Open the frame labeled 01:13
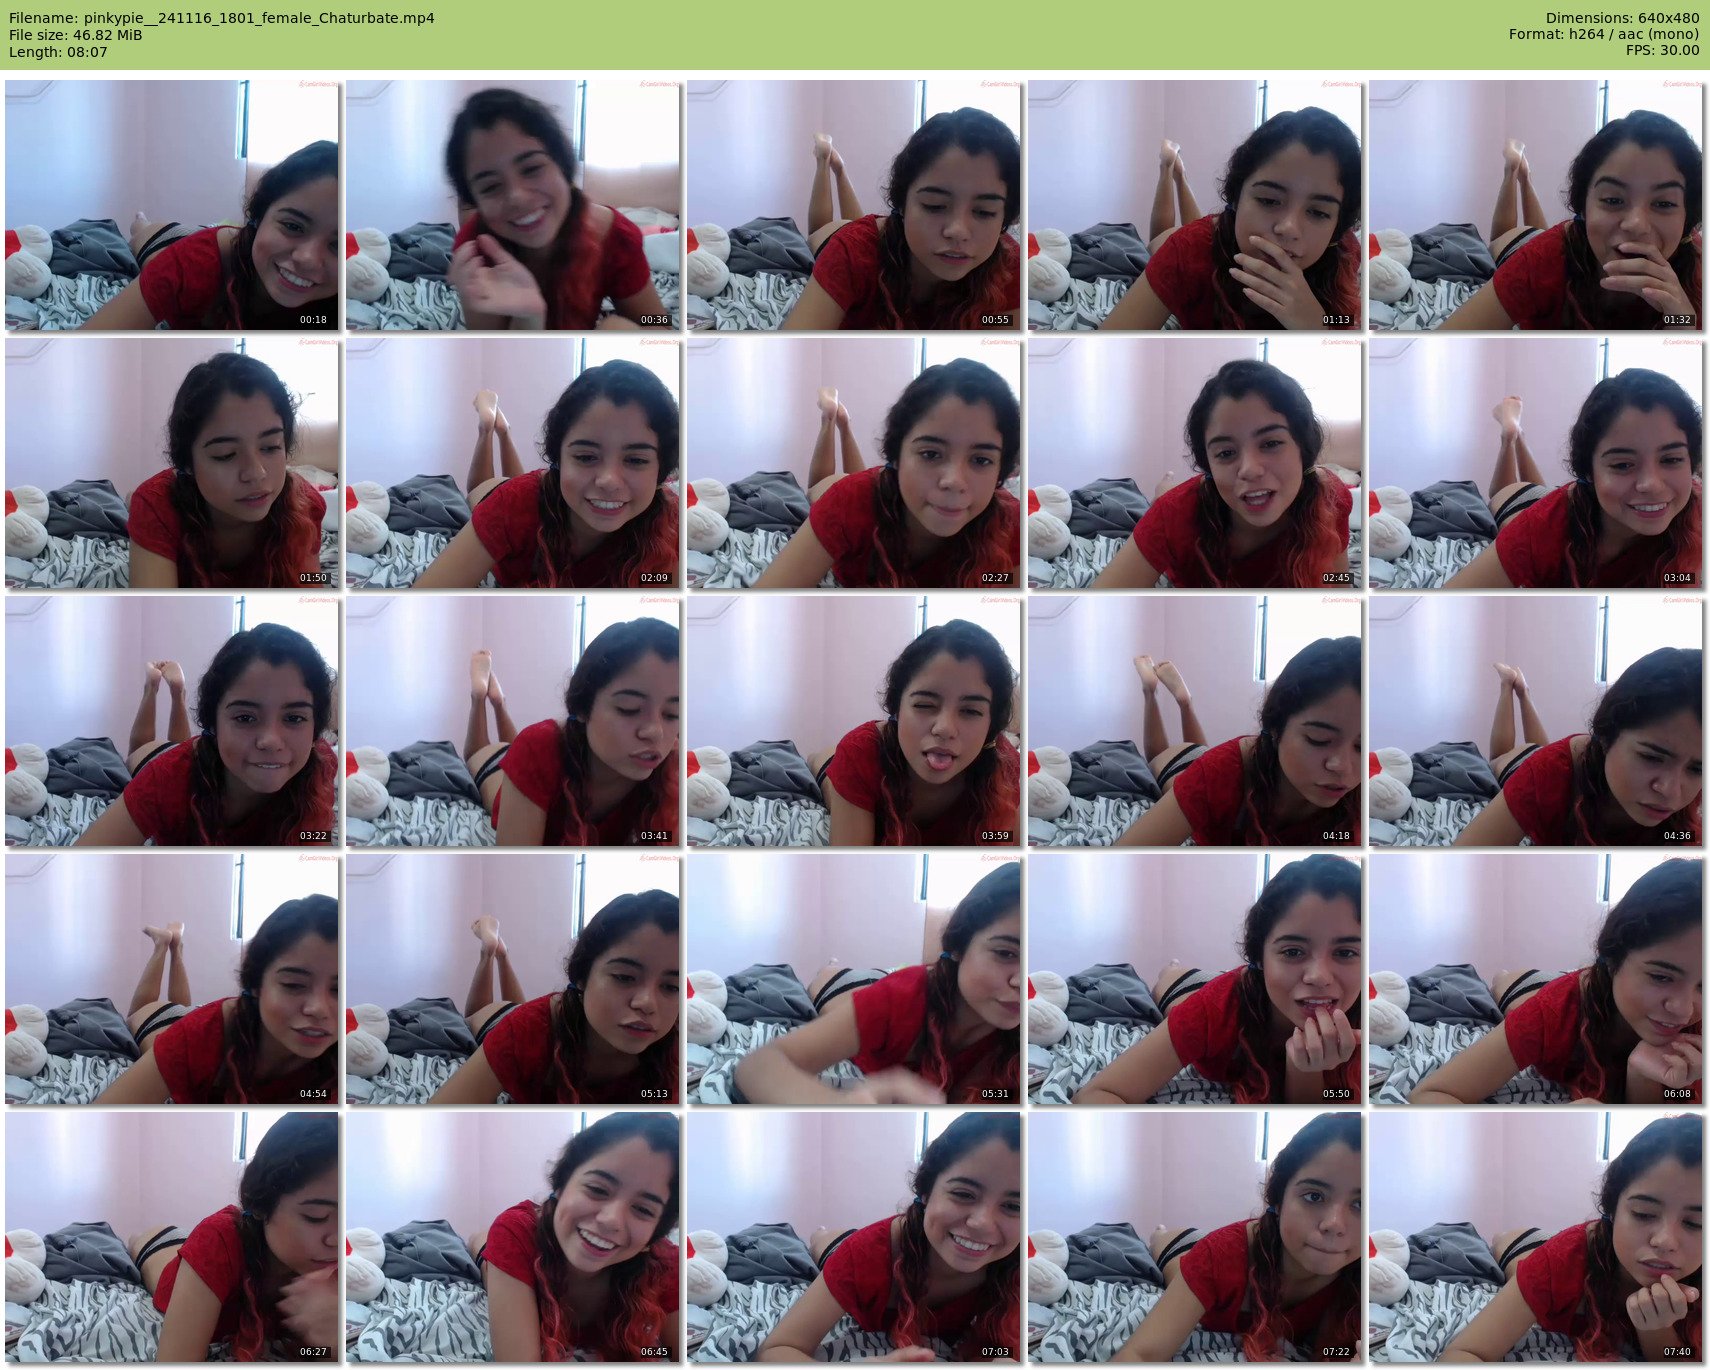 tap(1195, 205)
